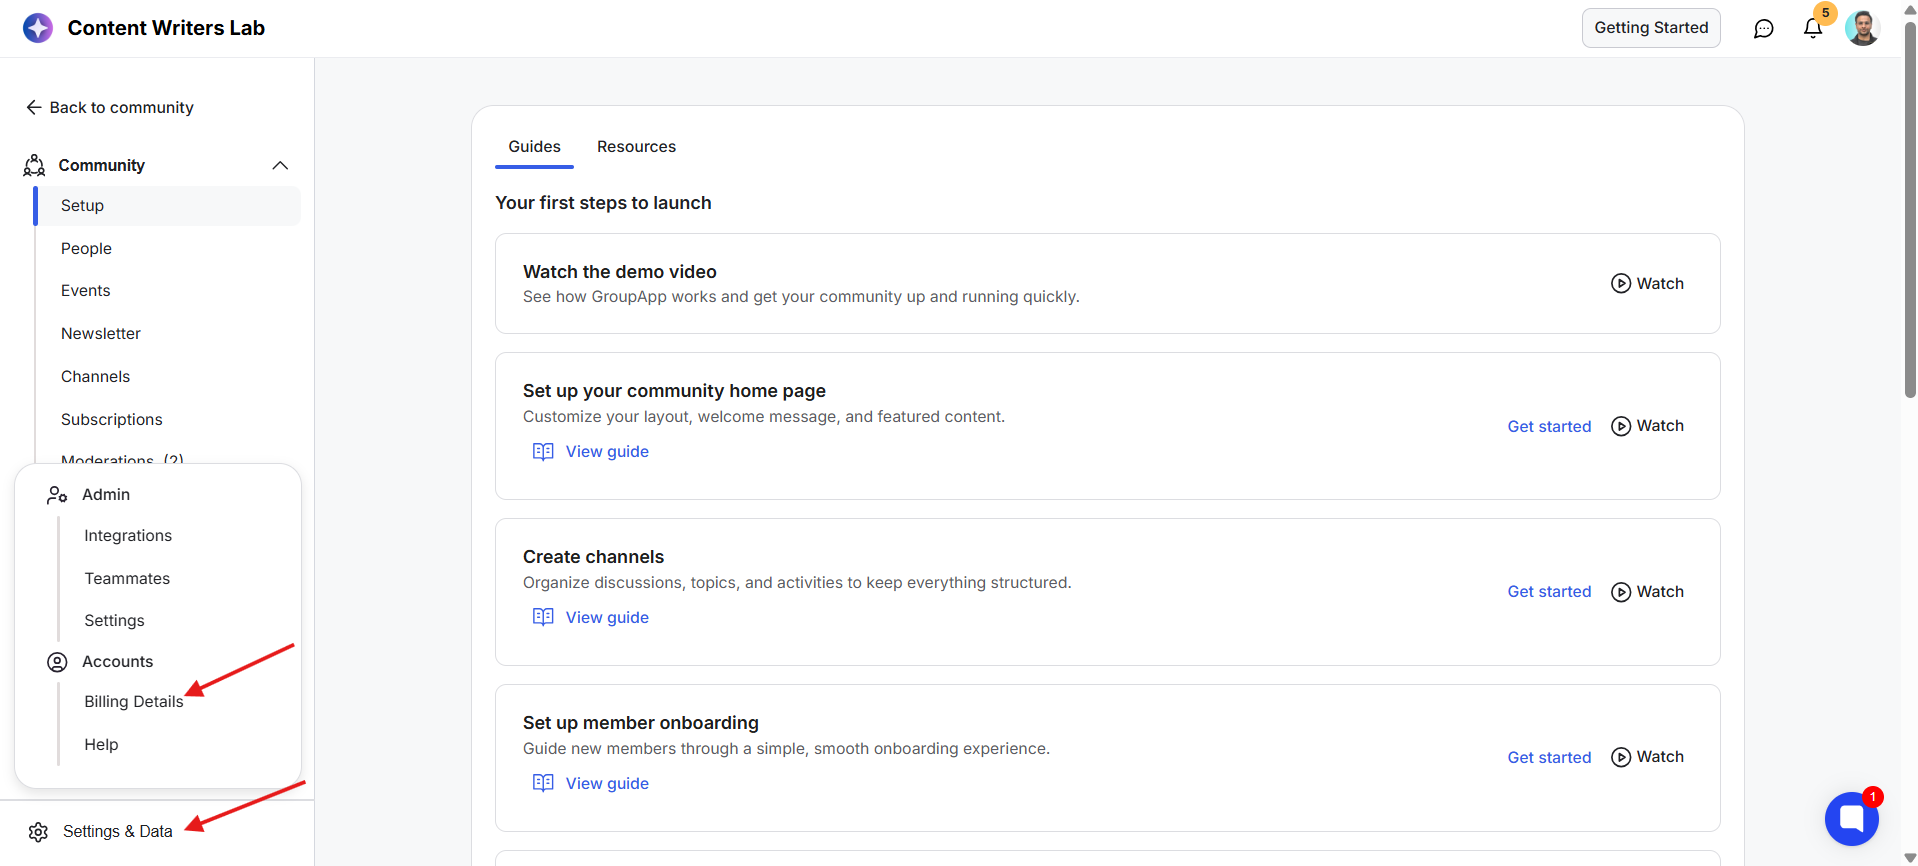1918x866 pixels.
Task: Open the Admin section in popup menu
Action: coord(106,494)
